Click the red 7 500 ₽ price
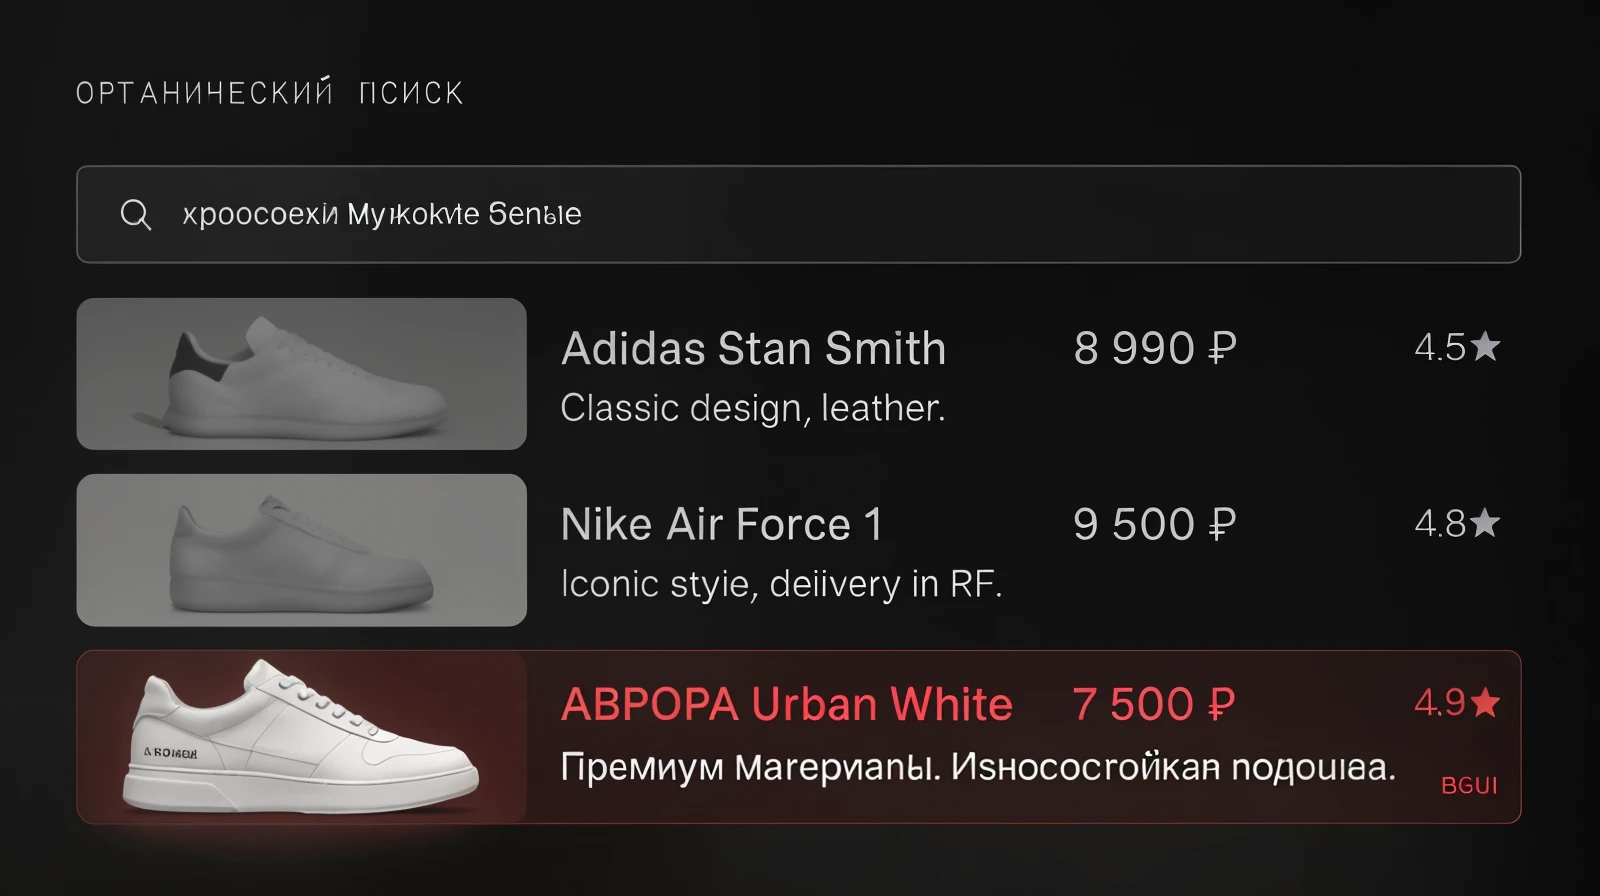 [1154, 704]
